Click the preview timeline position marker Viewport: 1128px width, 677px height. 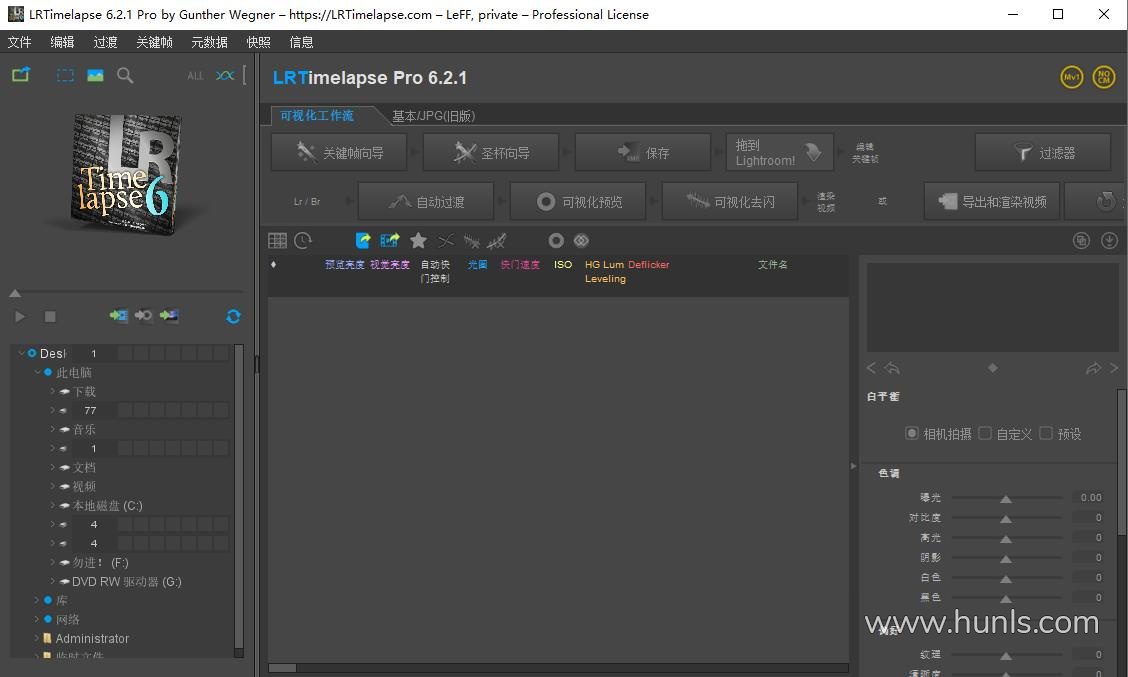(14, 293)
